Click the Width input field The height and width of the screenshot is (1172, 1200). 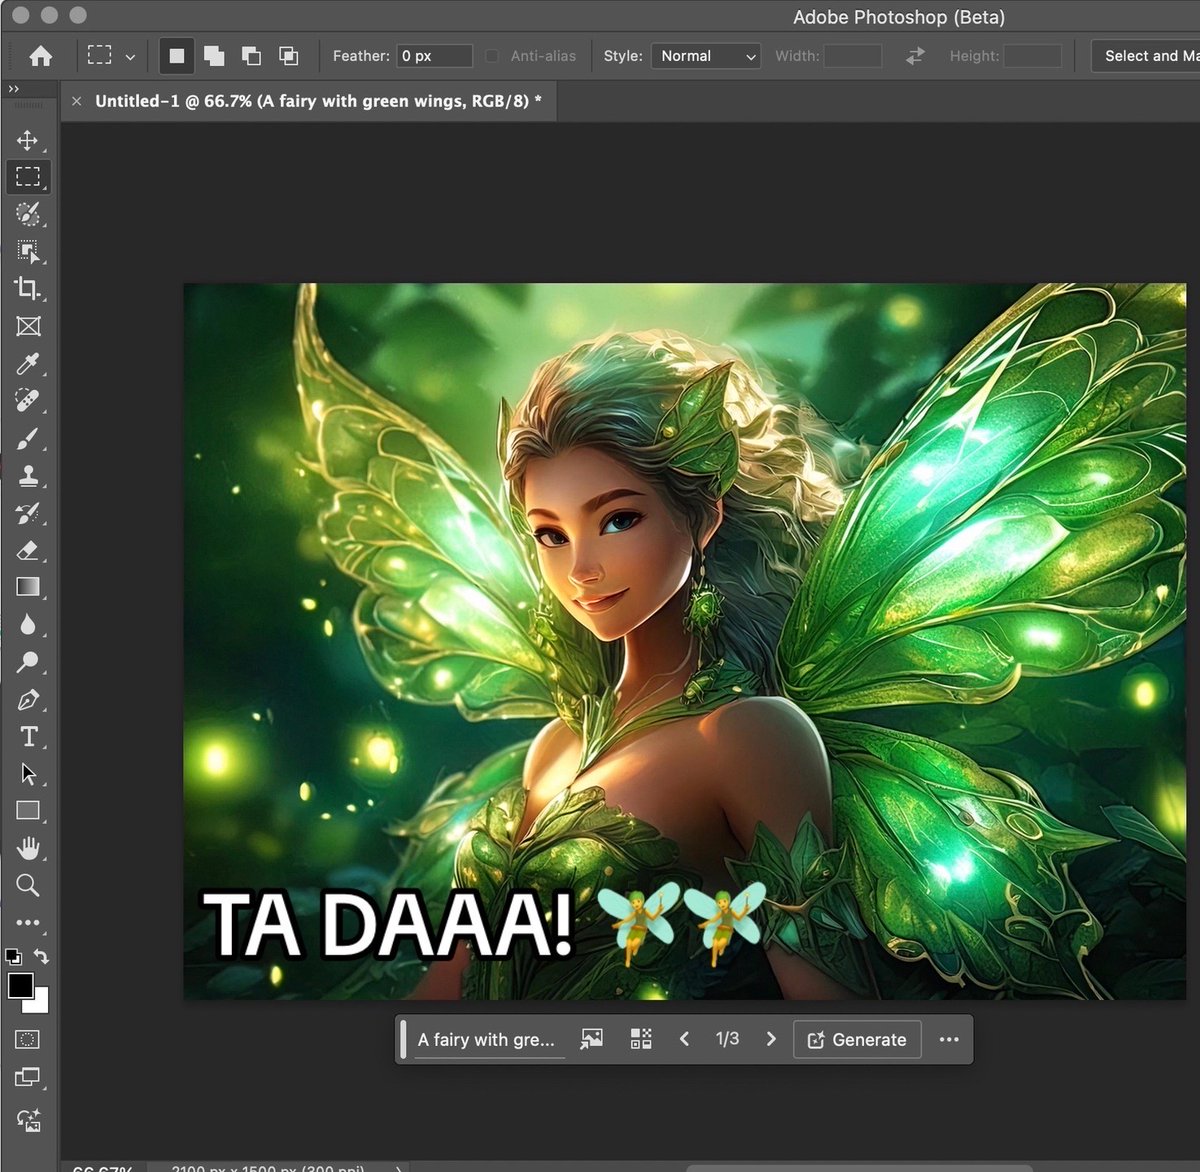point(853,56)
